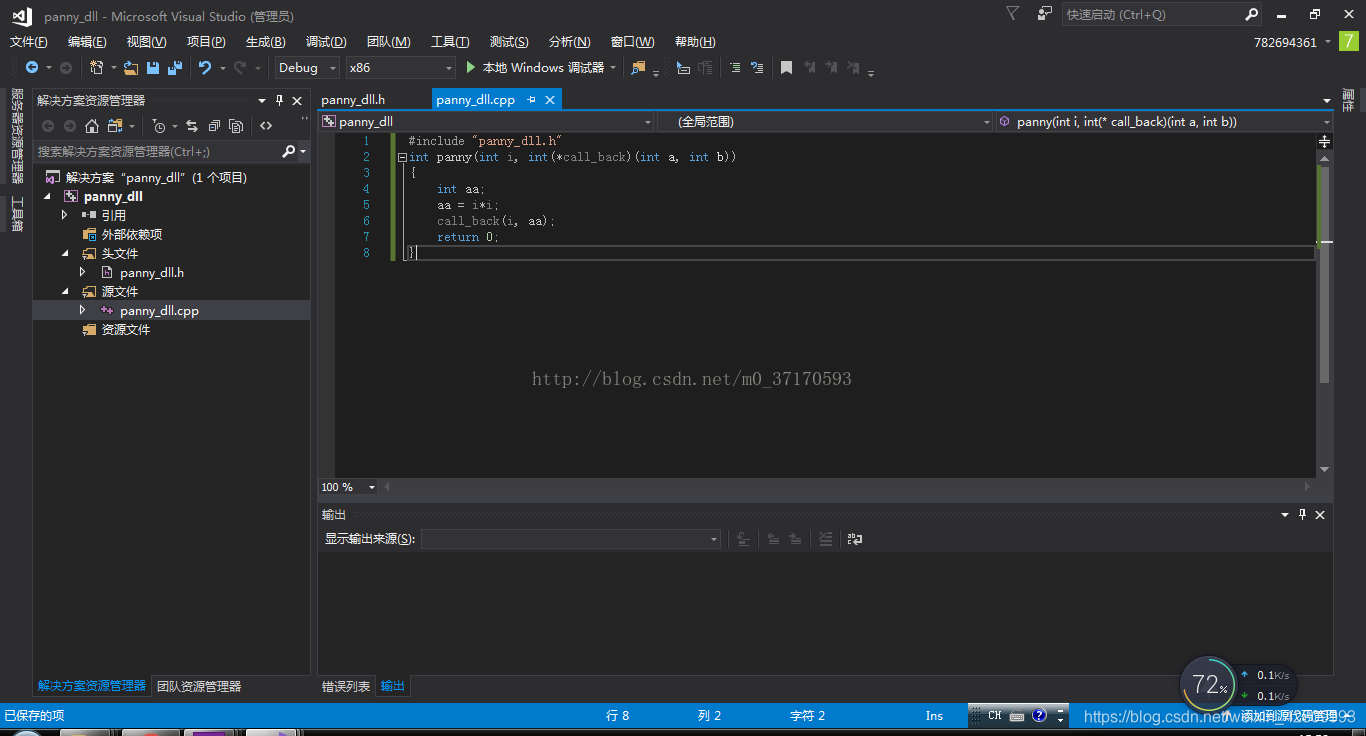The image size is (1366, 736).
Task: Click the notifications flag icon in title bar
Action: pos(1013,14)
